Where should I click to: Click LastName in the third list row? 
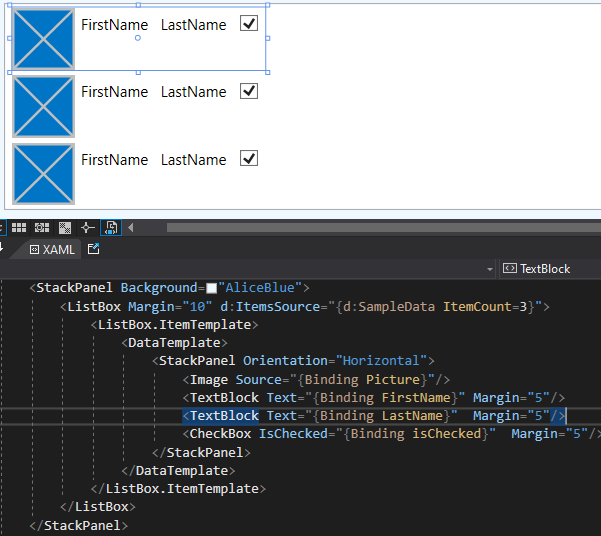[x=194, y=160]
